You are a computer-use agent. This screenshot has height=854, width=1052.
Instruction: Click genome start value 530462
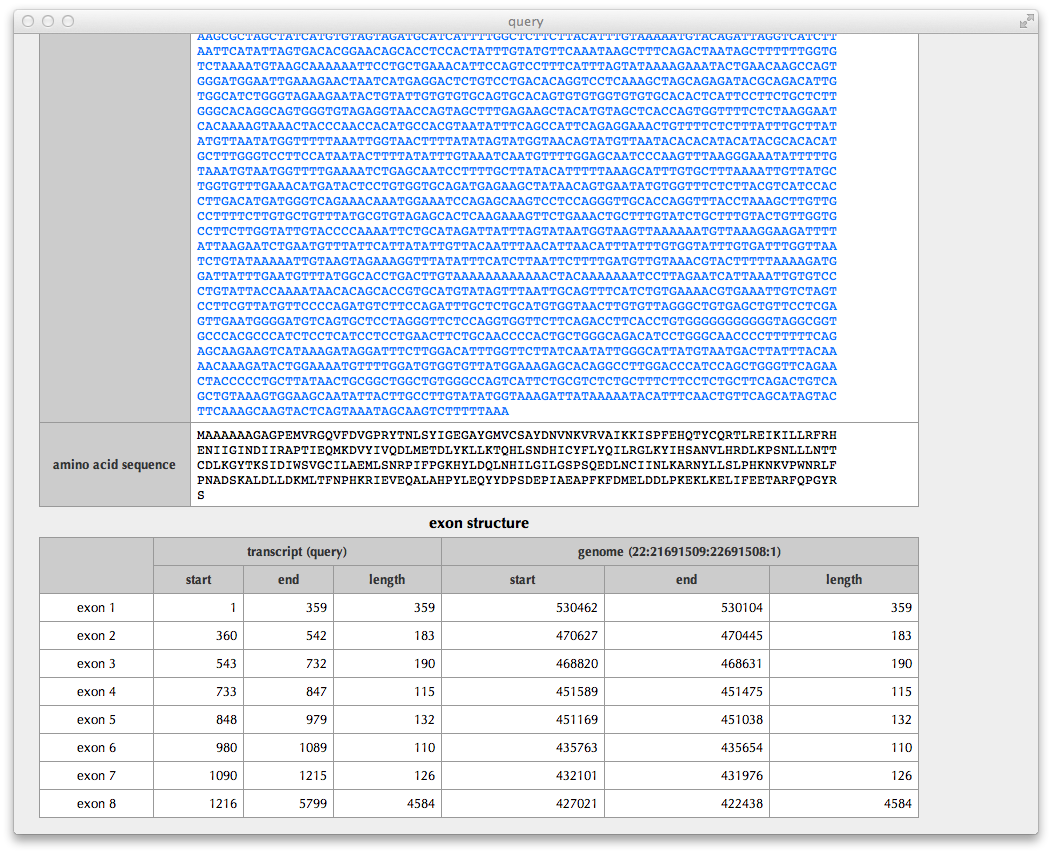[576, 608]
